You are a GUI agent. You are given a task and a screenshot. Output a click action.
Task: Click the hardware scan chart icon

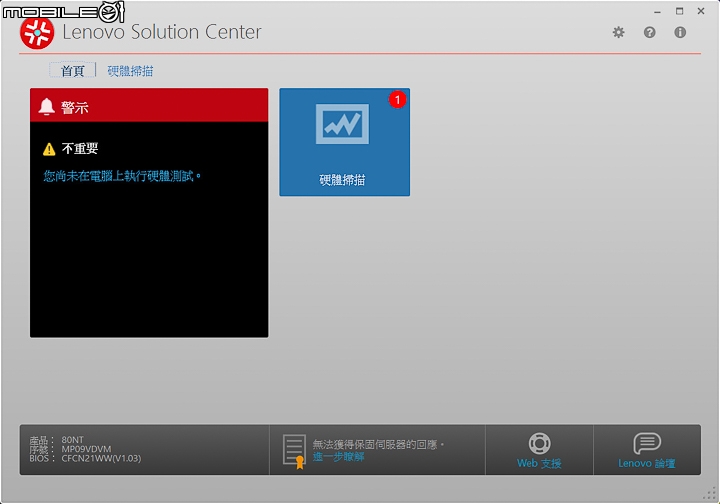(342, 124)
